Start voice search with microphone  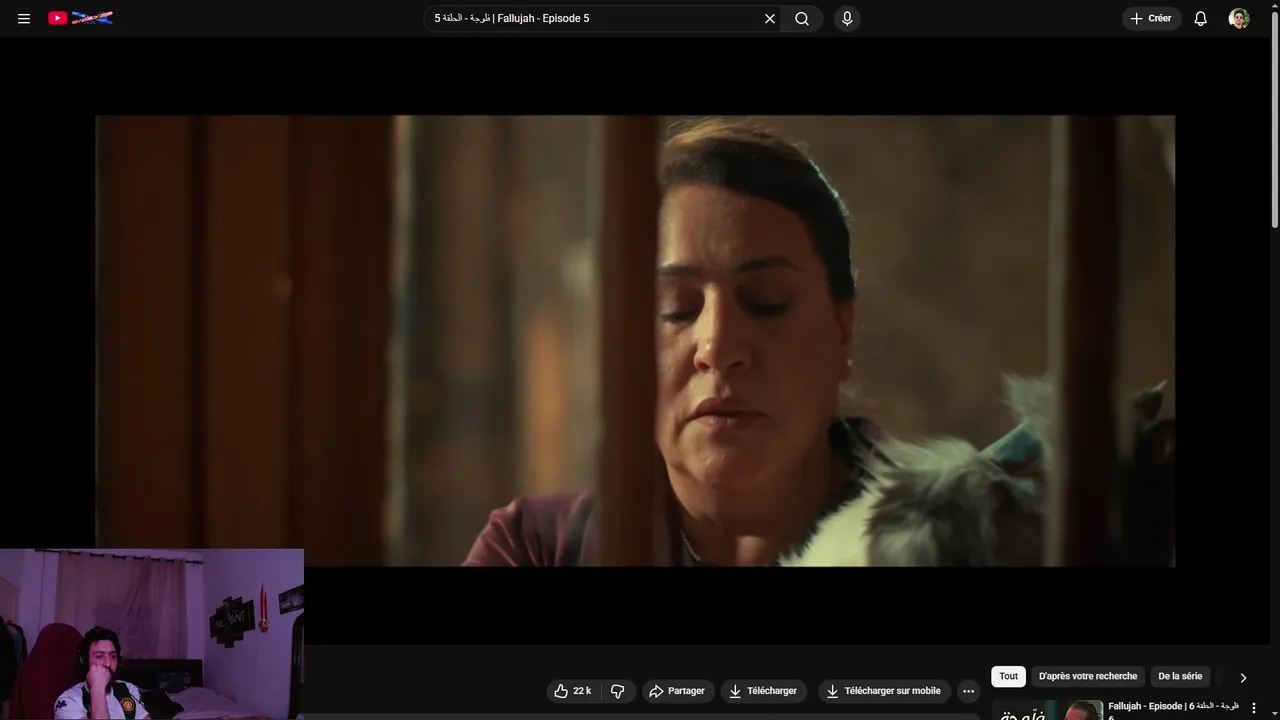(847, 18)
